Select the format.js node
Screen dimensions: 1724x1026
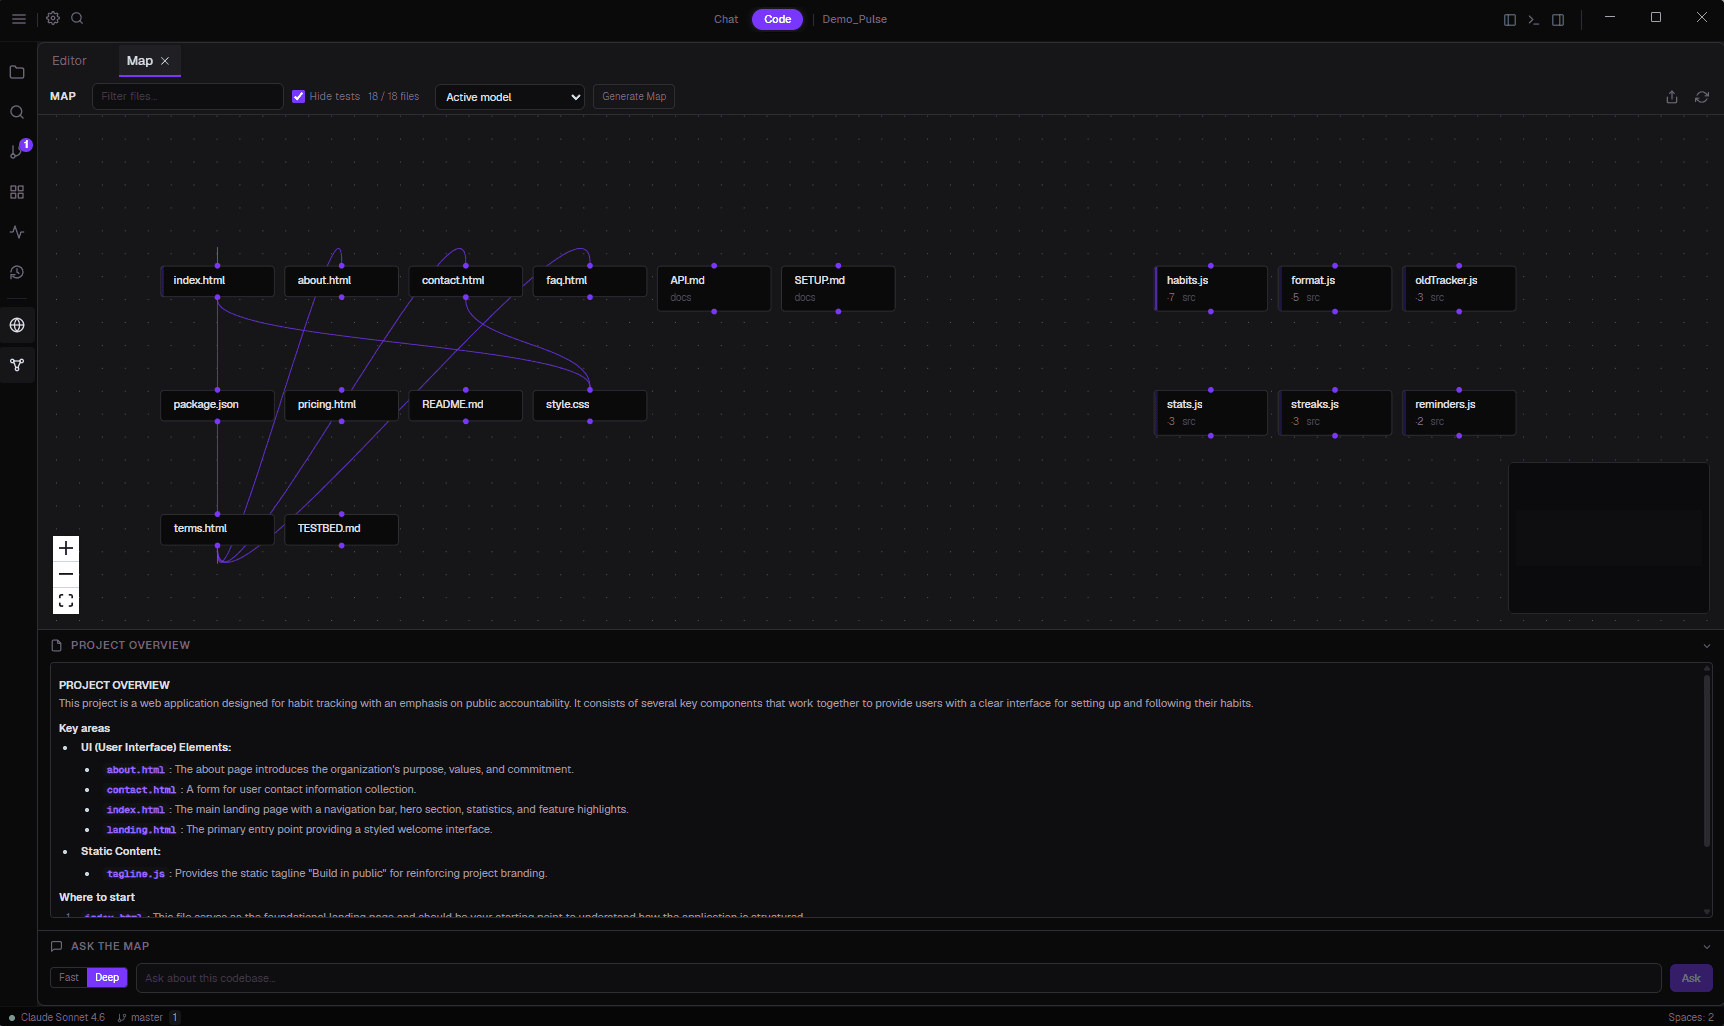(x=1334, y=288)
